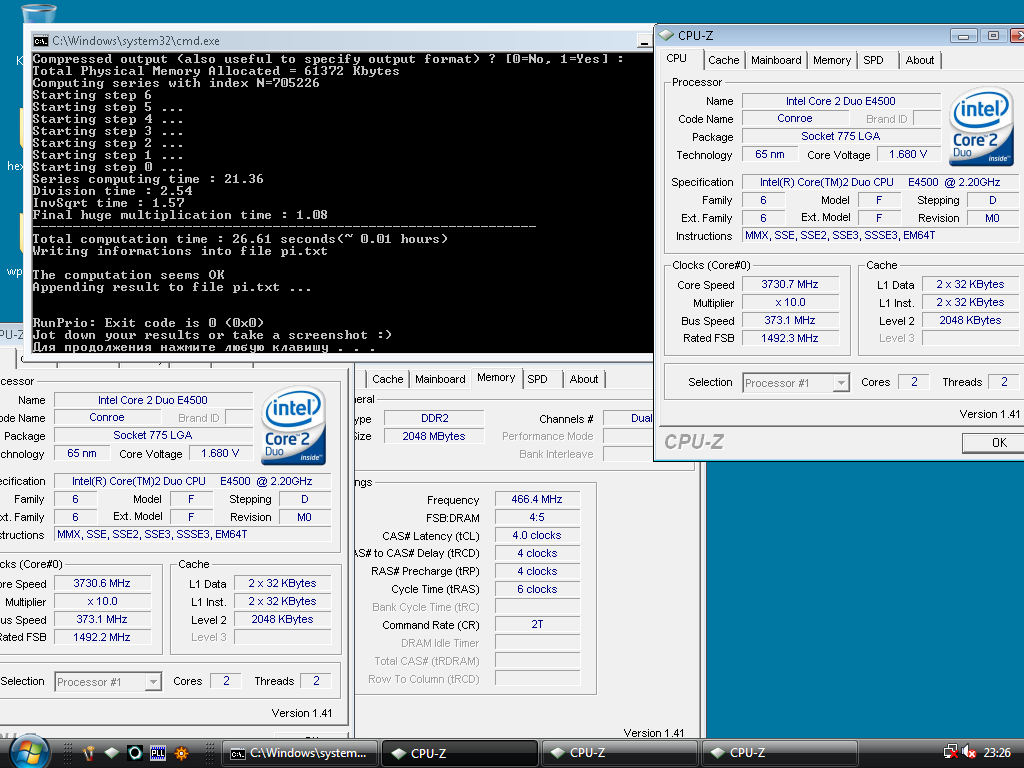Click OK in the front CPU-Z window
The width and height of the screenshot is (1024, 768).
(993, 443)
